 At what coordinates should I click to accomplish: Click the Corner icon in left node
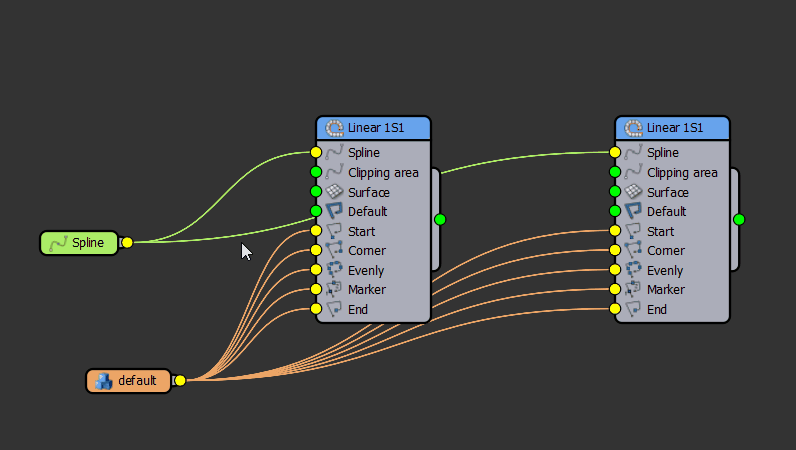pos(335,251)
